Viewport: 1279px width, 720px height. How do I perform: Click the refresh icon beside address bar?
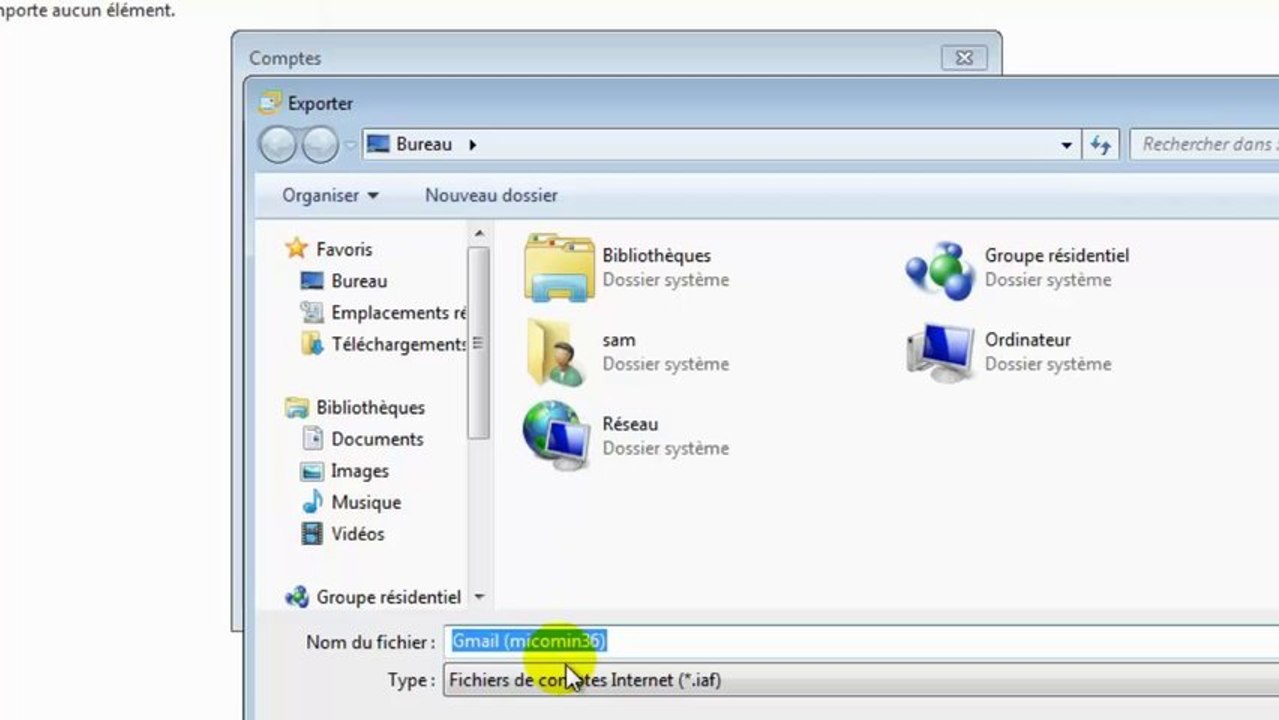tap(1101, 145)
